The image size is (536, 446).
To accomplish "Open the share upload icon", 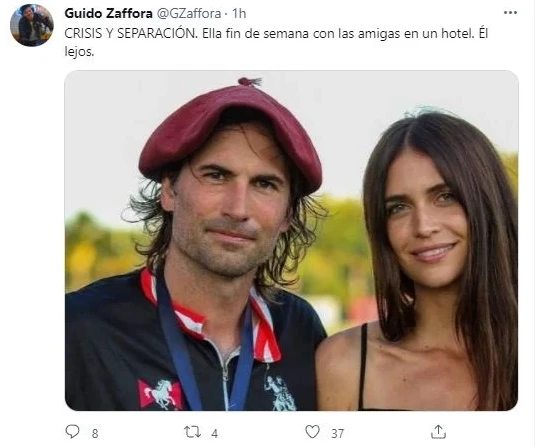I will point(439,432).
